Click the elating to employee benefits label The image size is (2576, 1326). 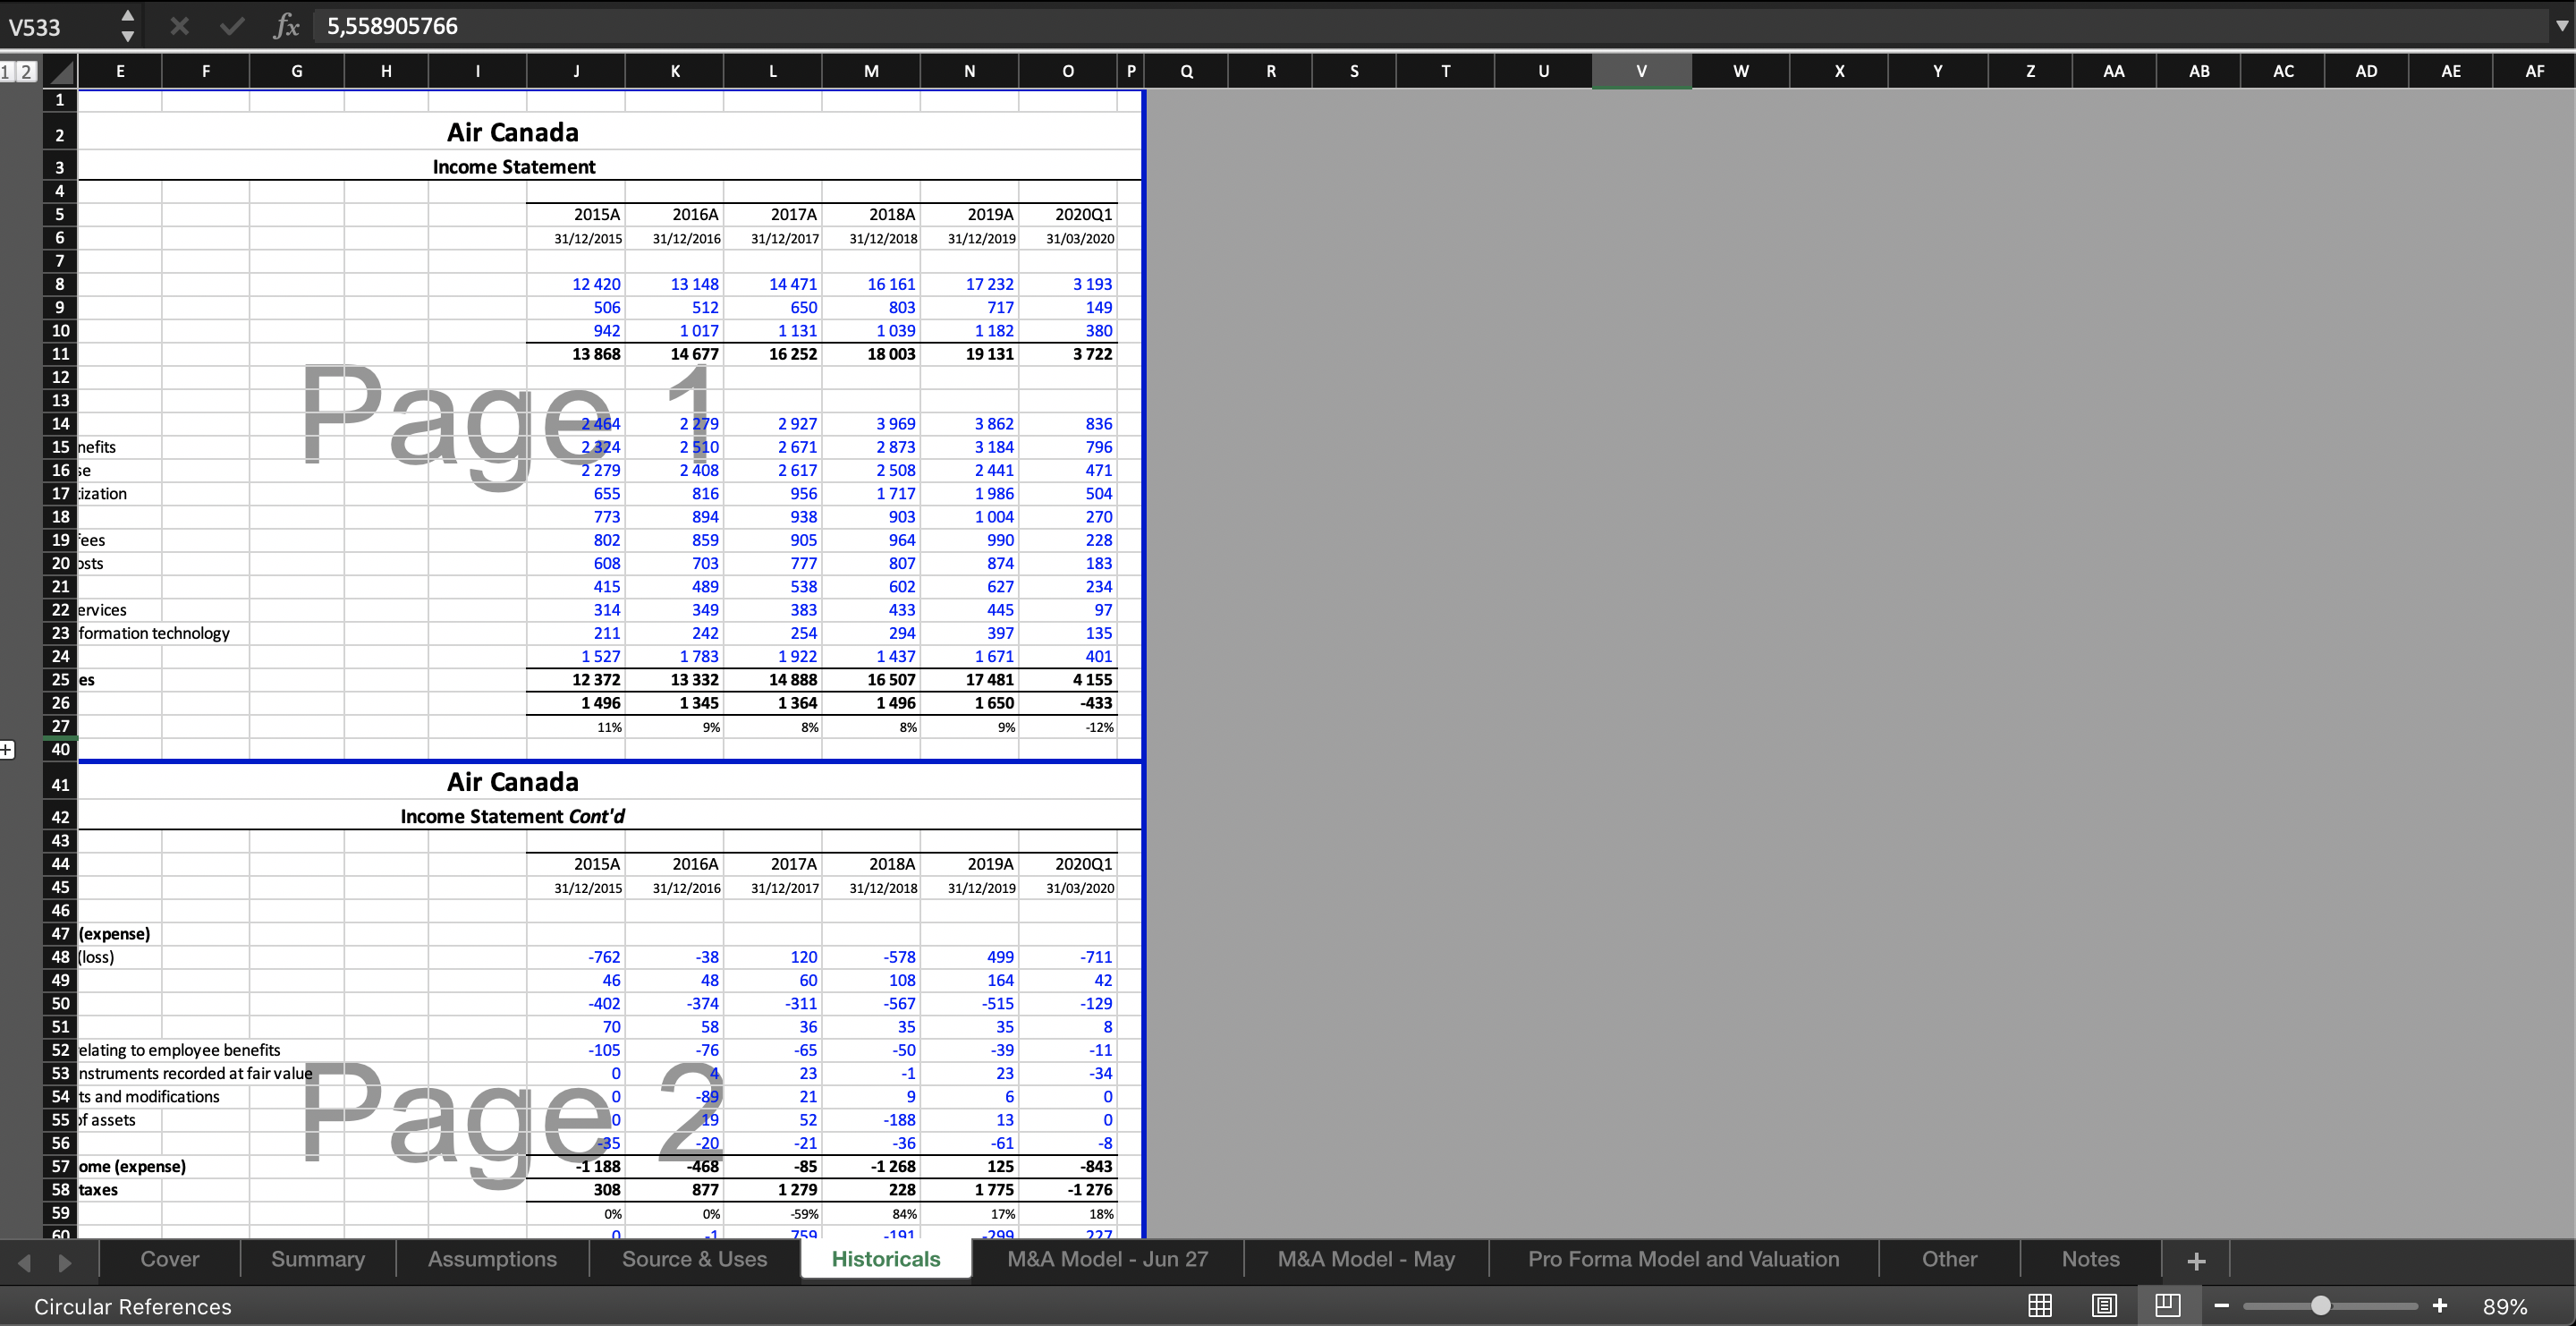pos(179,1050)
